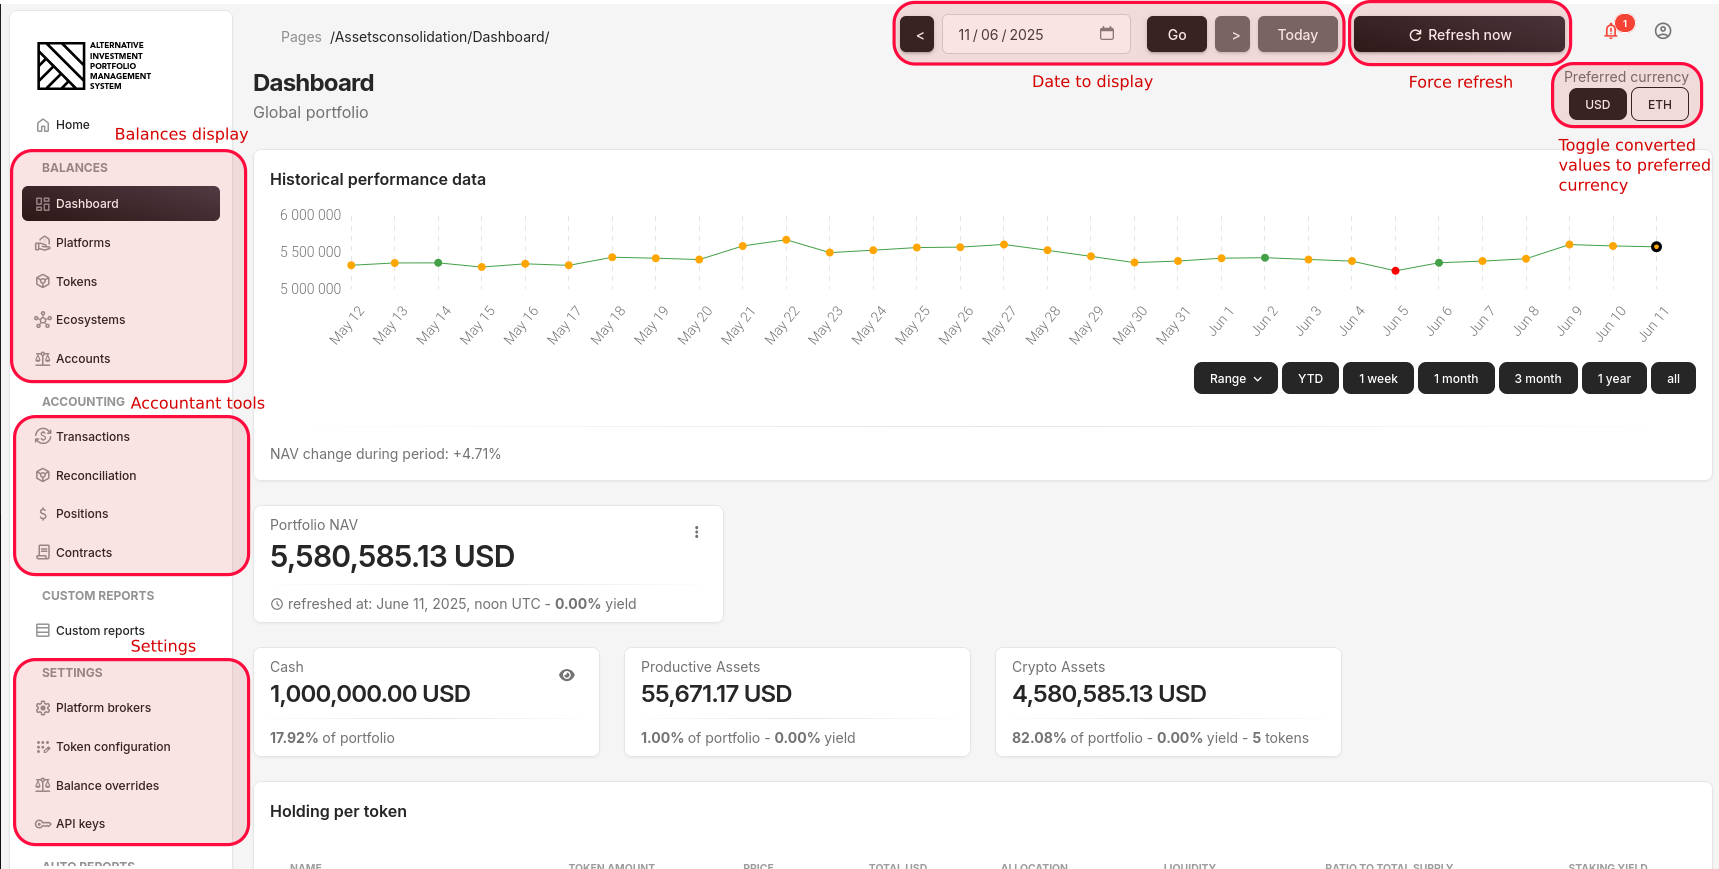Image resolution: width=1719 pixels, height=869 pixels.
Task: Click the Refresh now button
Action: click(1459, 35)
